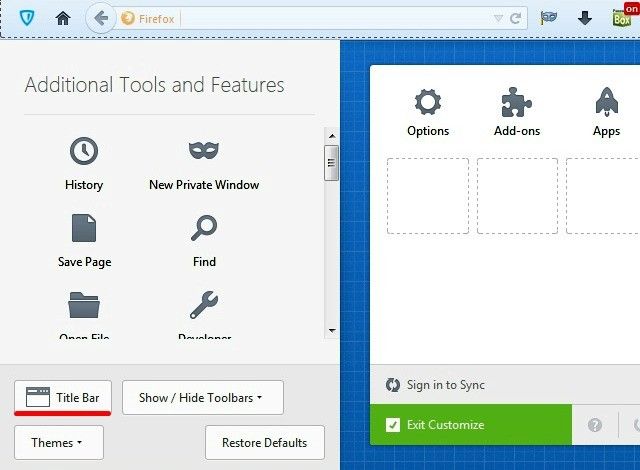Click the private mask icon in toolbar
This screenshot has height=470, width=640.
(x=549, y=18)
